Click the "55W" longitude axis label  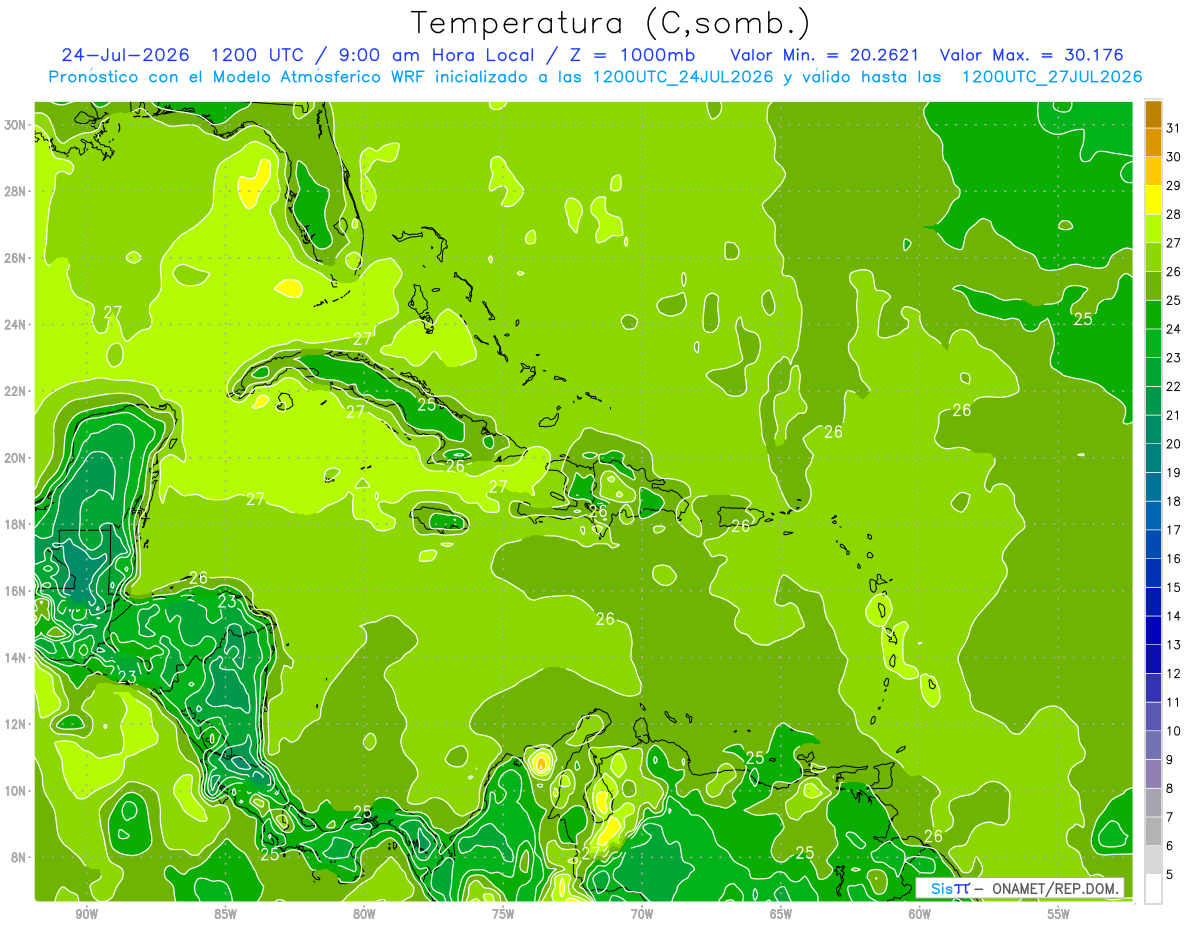click(1059, 914)
